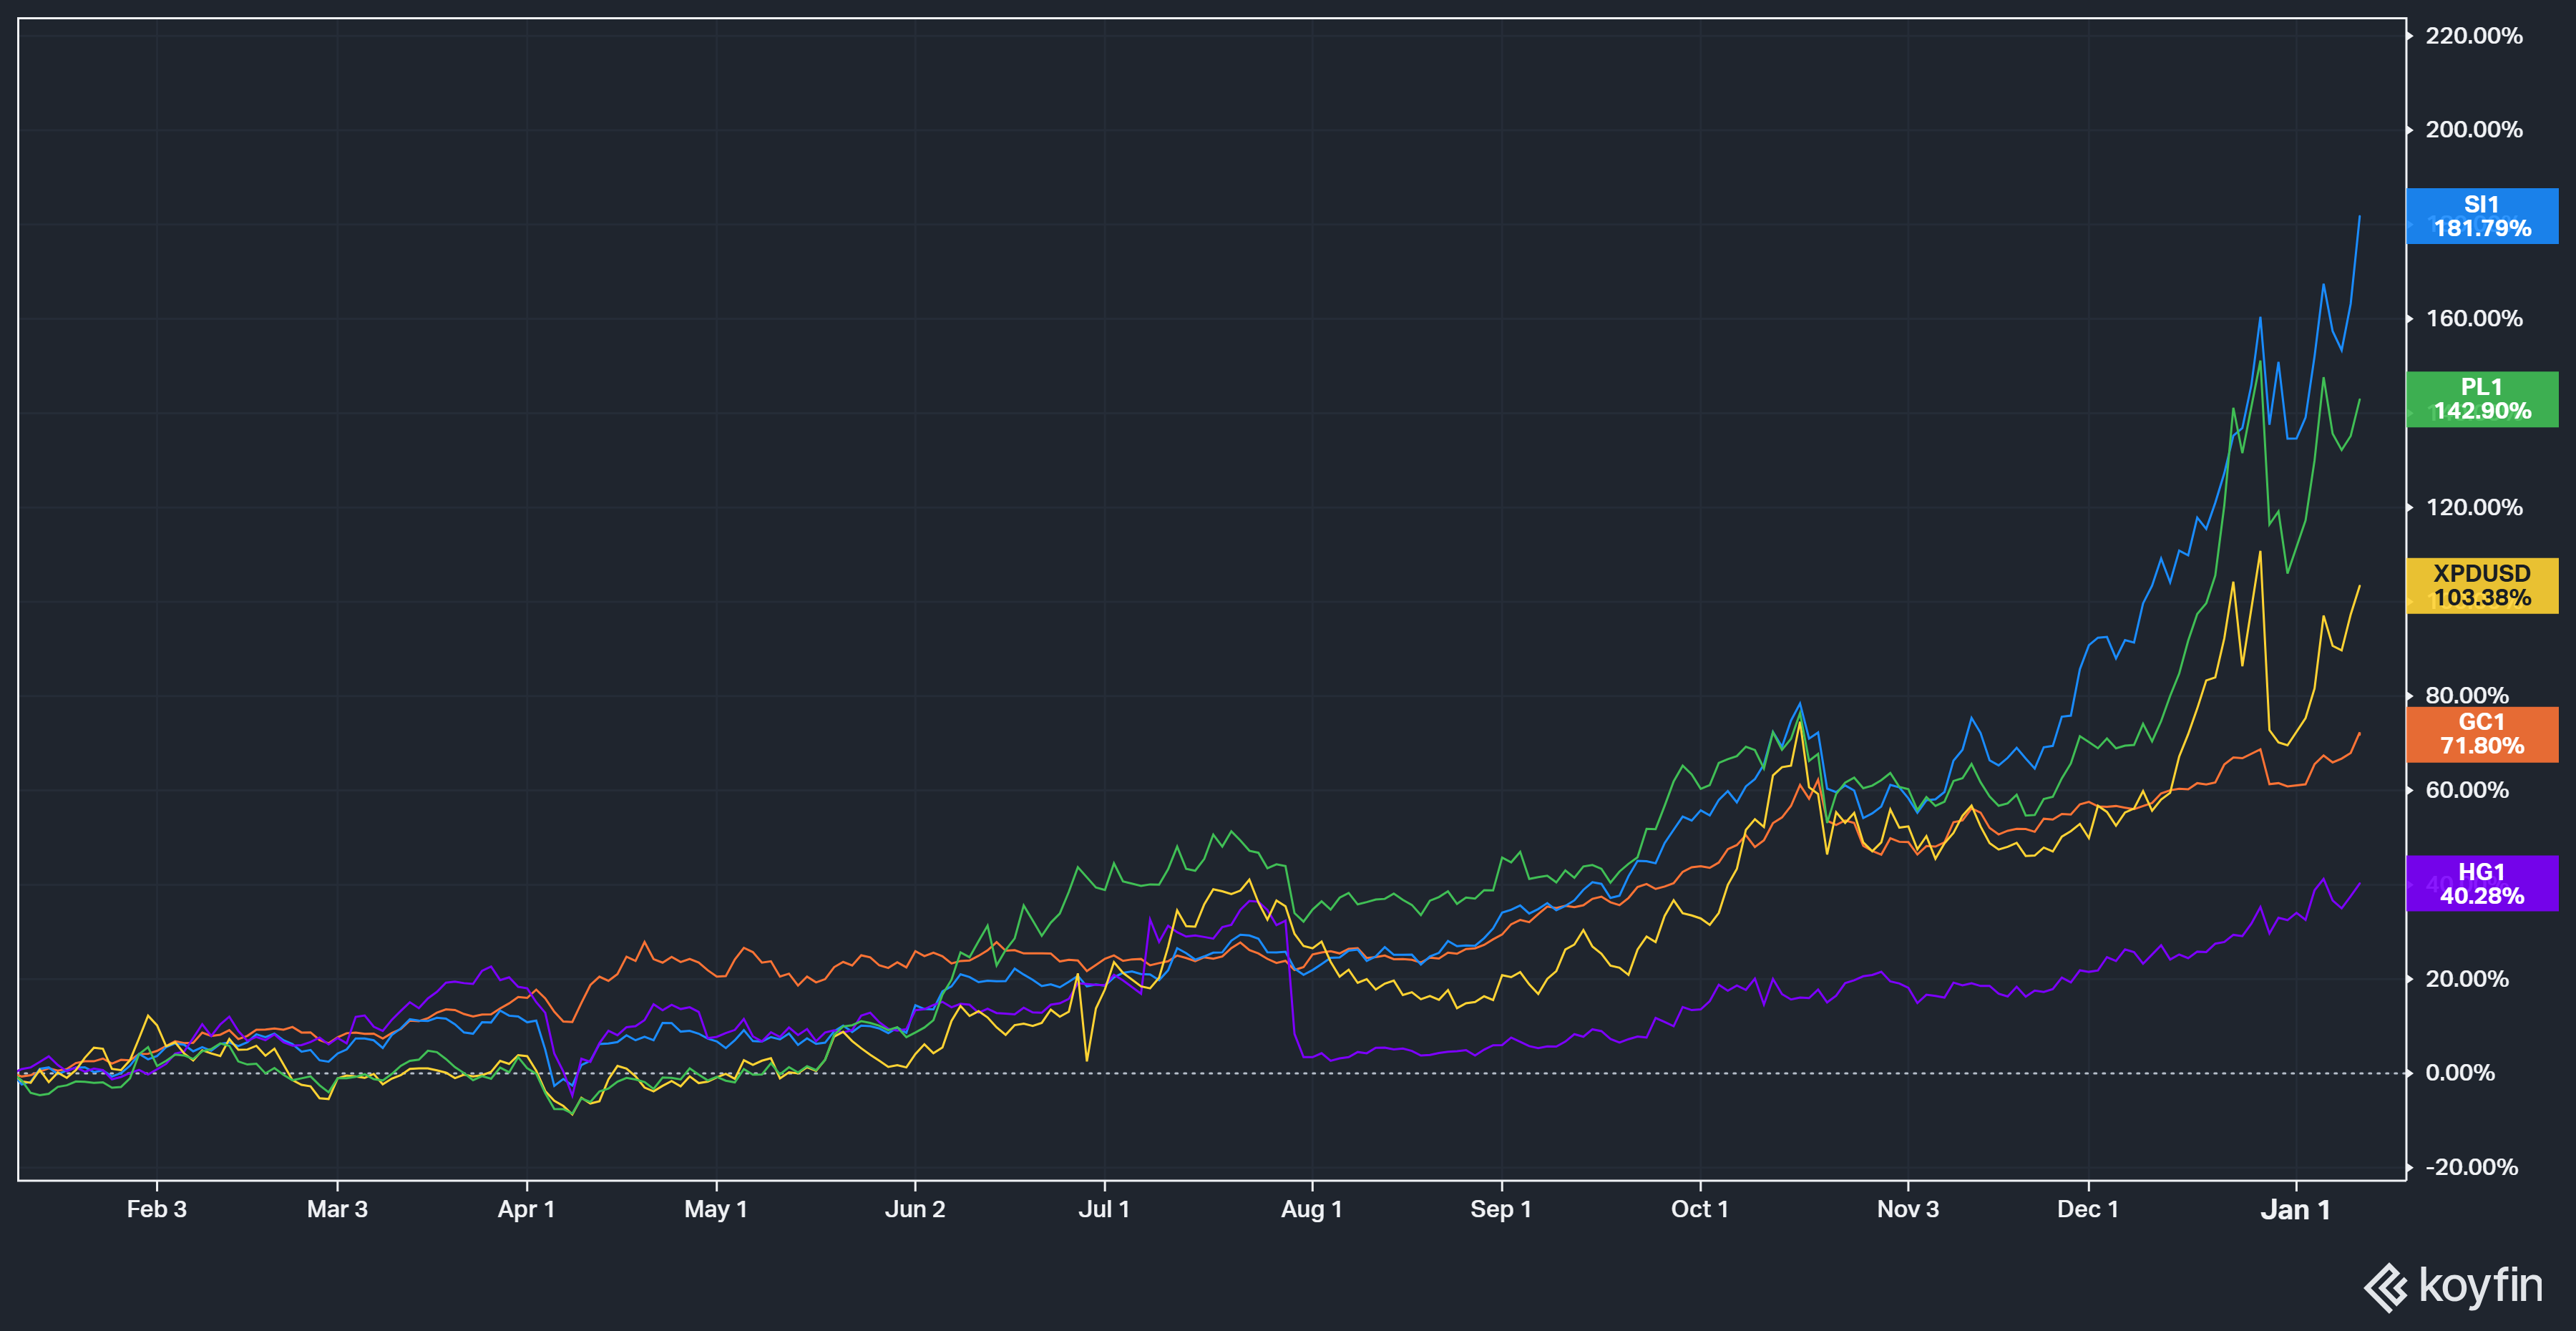Image resolution: width=2576 pixels, height=1331 pixels.
Task: Click the 0.00% y-axis label
Action: point(2459,1073)
